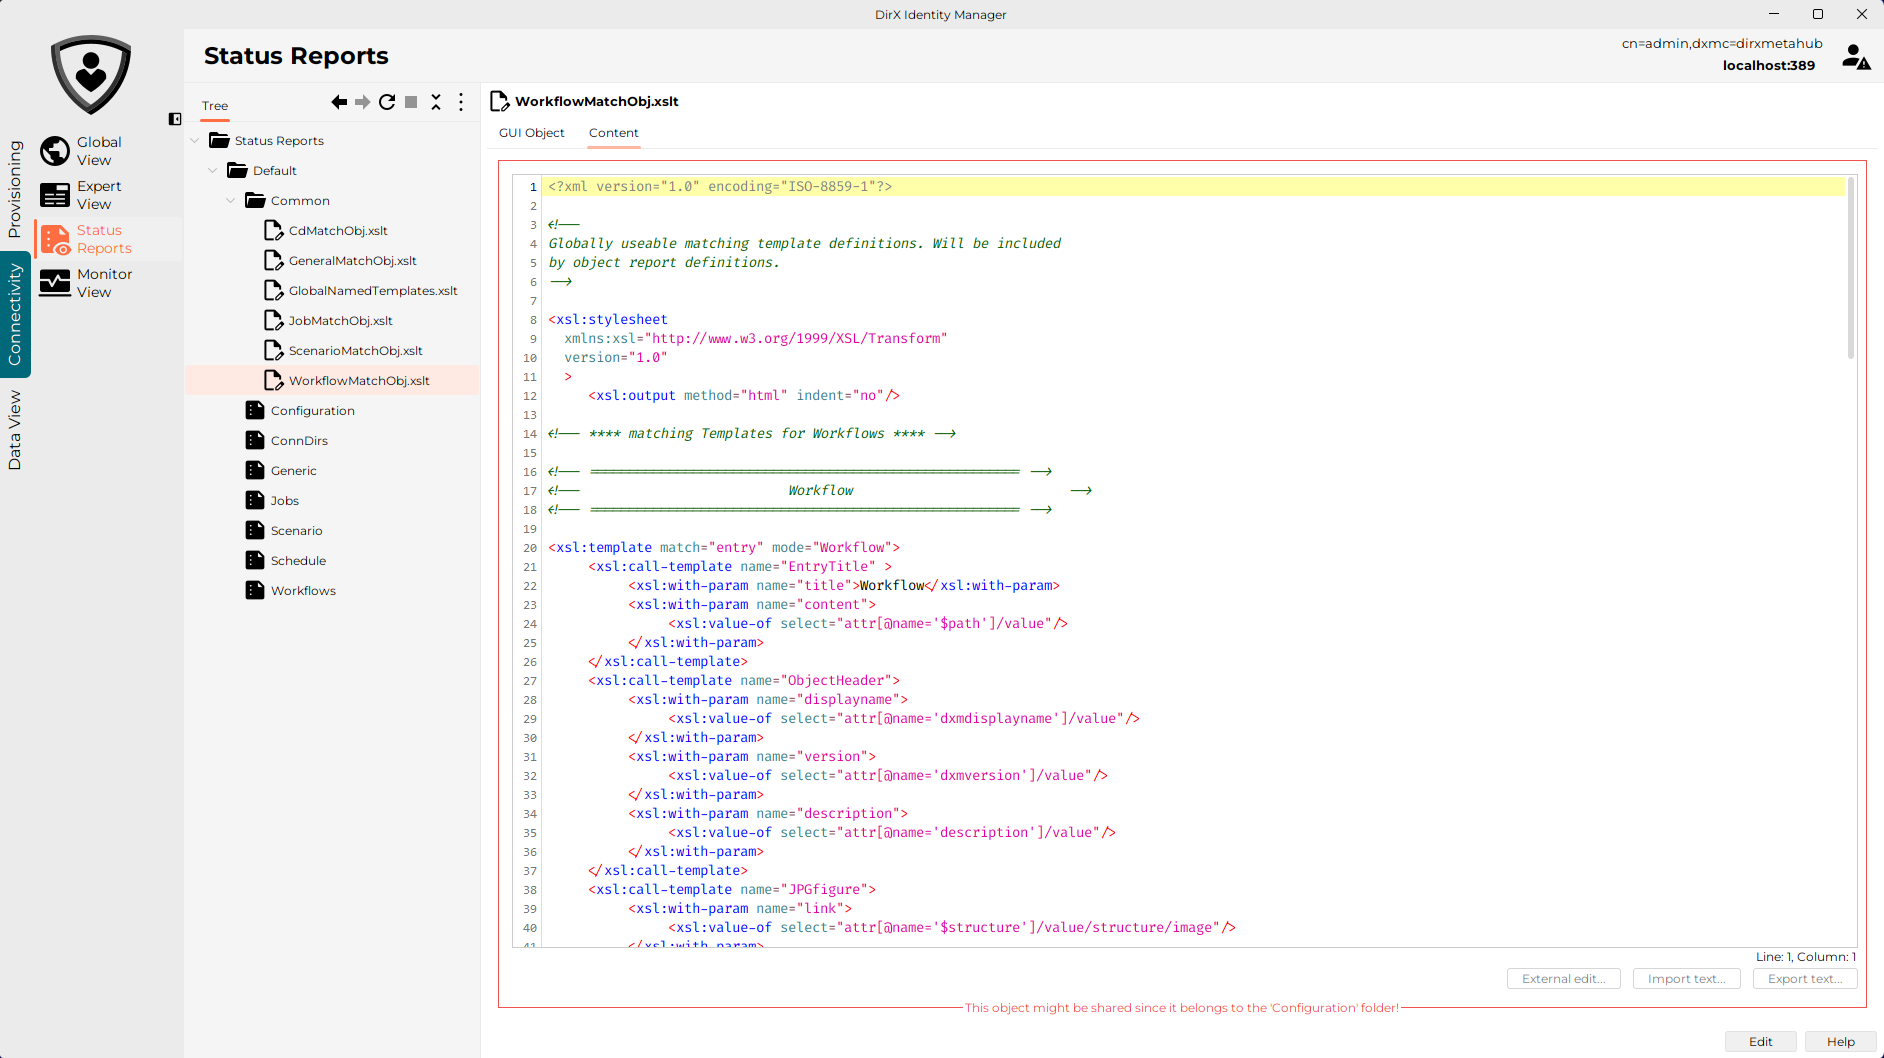Click the localhost:389 server text
The height and width of the screenshot is (1058, 1884).
[x=1768, y=66]
